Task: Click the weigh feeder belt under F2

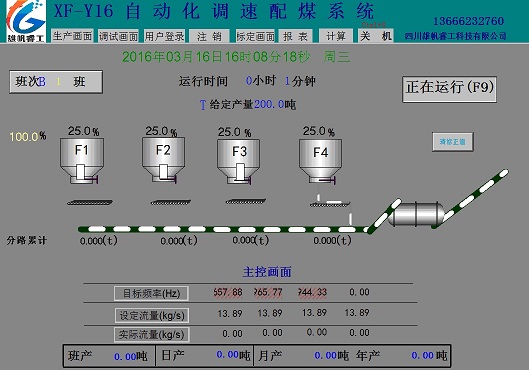Action: (171, 202)
